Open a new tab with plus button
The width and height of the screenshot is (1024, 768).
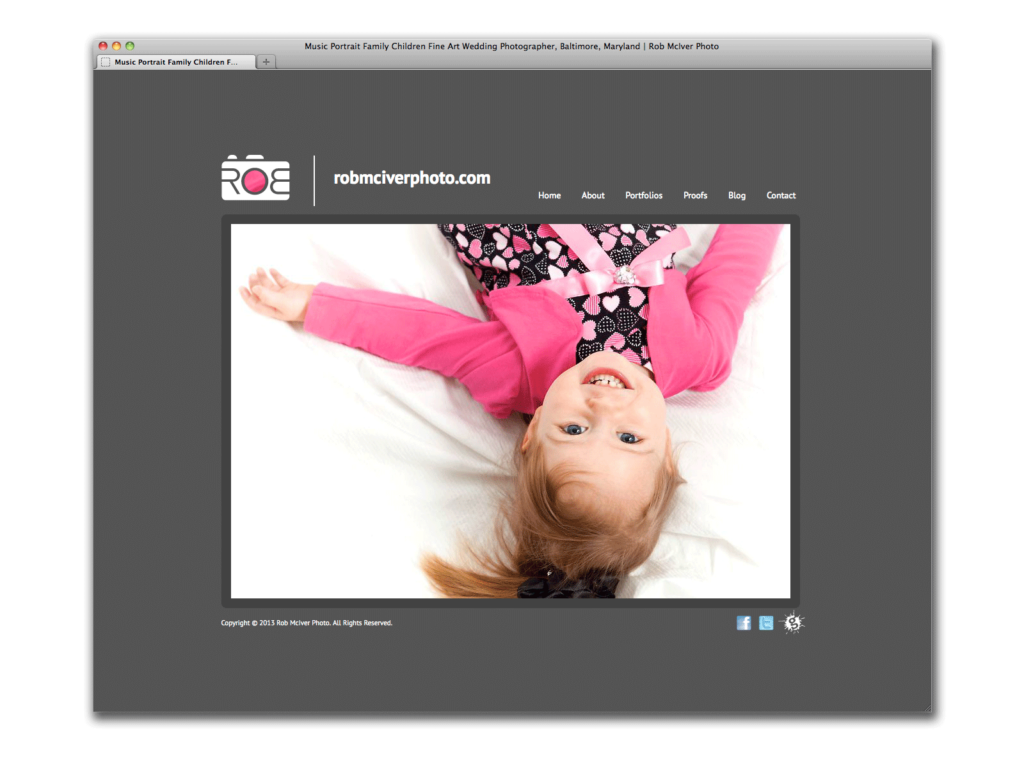point(266,62)
